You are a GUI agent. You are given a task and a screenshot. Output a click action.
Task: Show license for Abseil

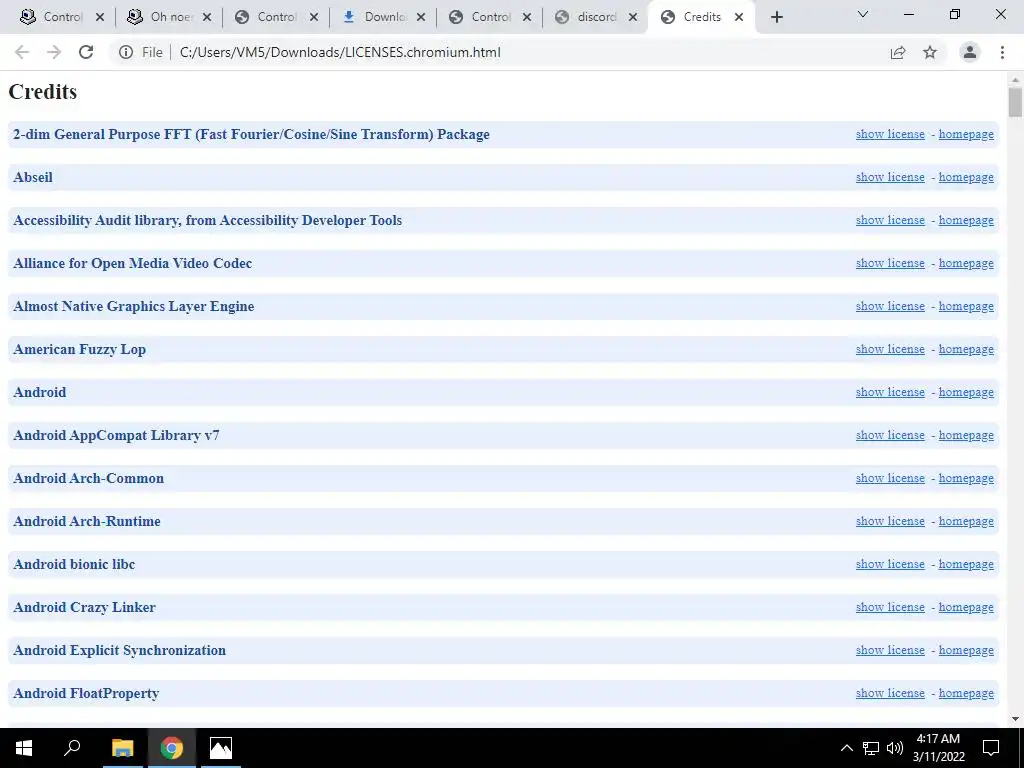point(890,178)
